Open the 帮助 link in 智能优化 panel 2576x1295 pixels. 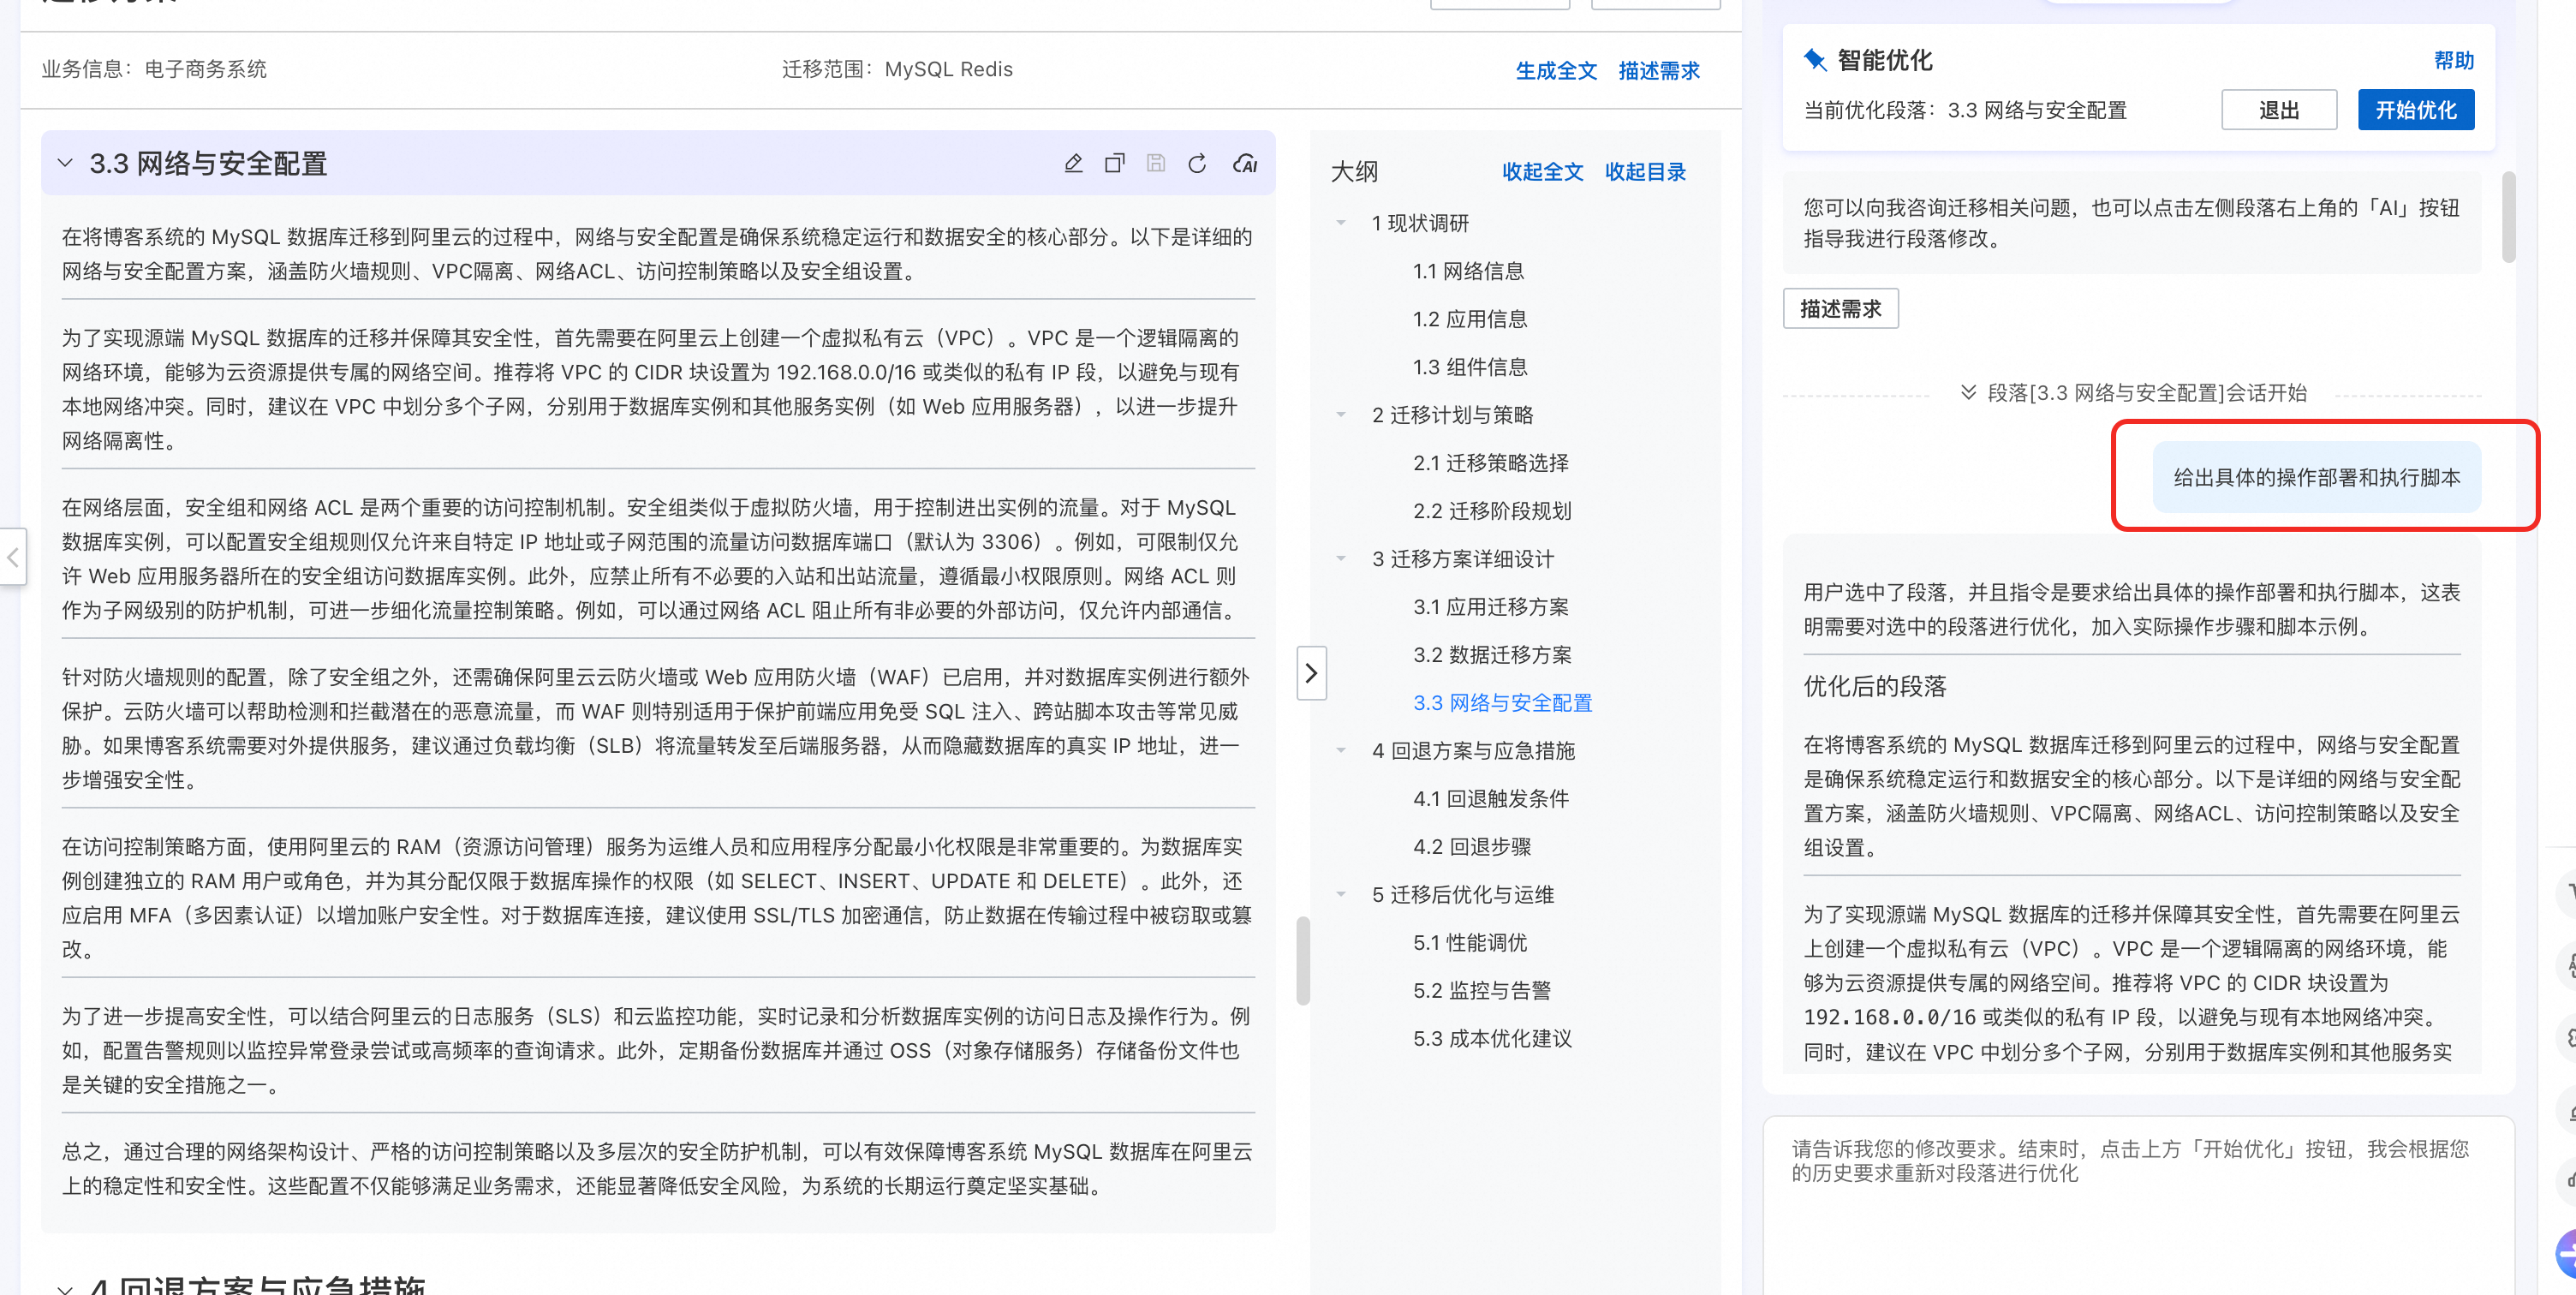2453,60
